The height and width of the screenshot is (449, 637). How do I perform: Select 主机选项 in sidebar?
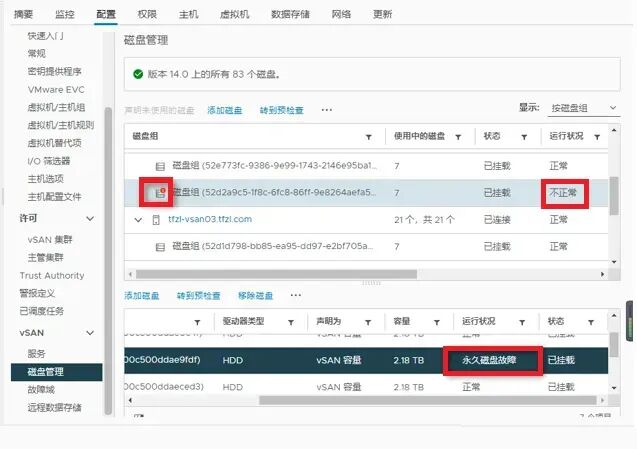(x=46, y=179)
